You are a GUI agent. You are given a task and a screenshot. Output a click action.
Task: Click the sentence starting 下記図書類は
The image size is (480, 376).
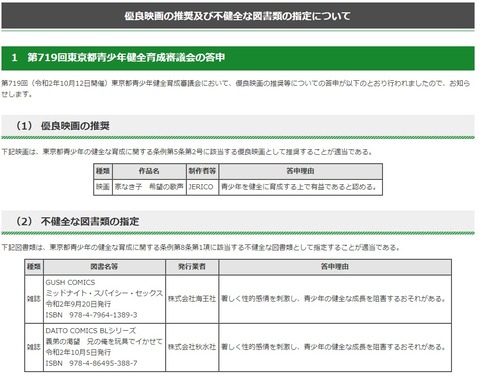201,248
